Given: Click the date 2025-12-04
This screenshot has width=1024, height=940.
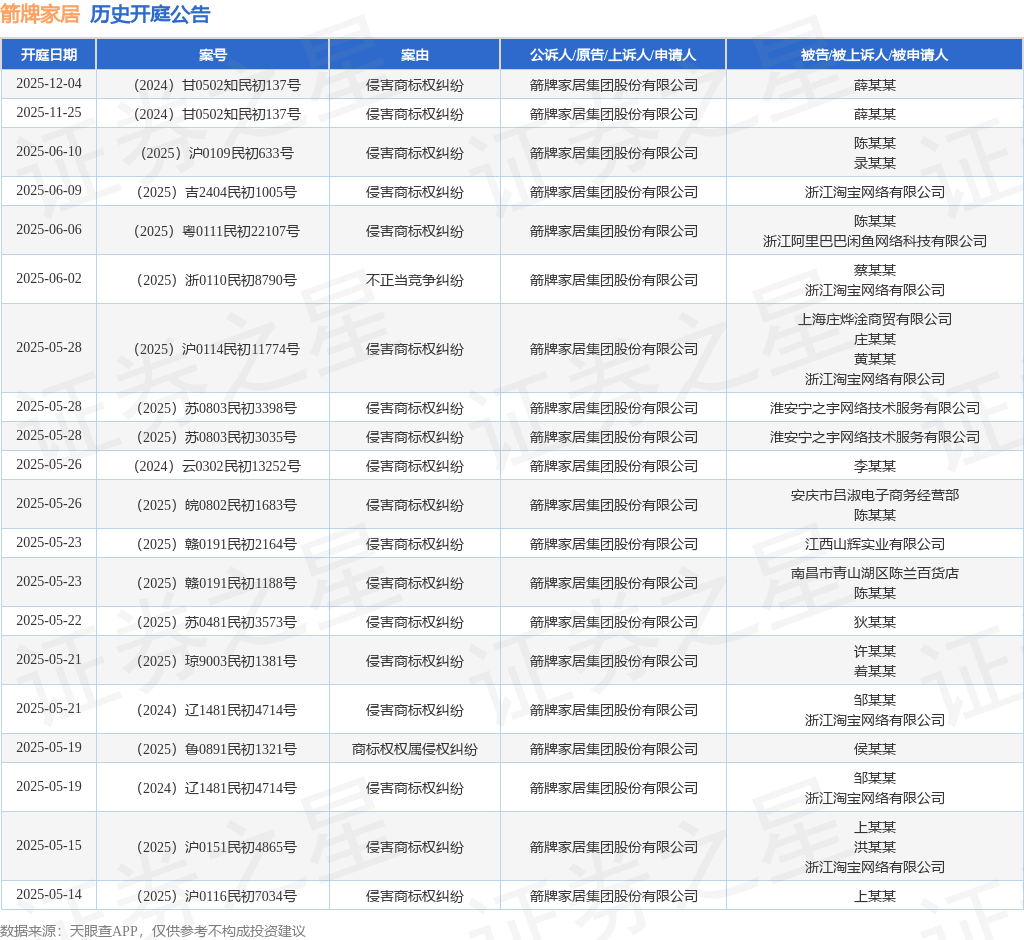Looking at the screenshot, I should [x=49, y=84].
